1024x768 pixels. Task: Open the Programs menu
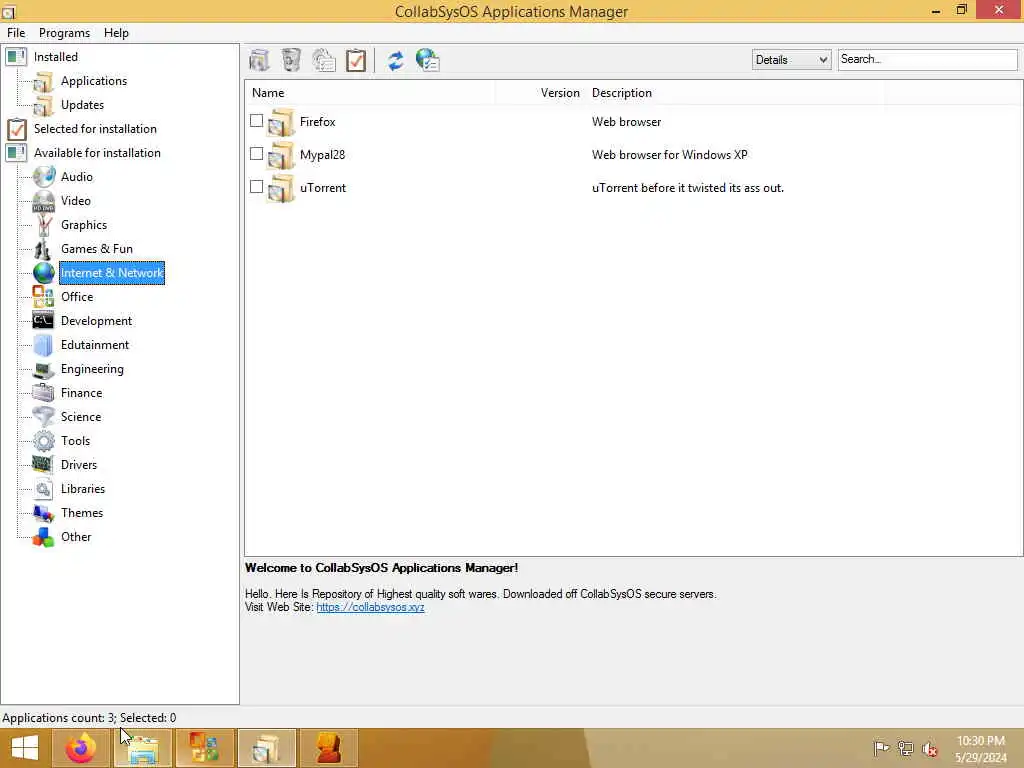tap(64, 33)
